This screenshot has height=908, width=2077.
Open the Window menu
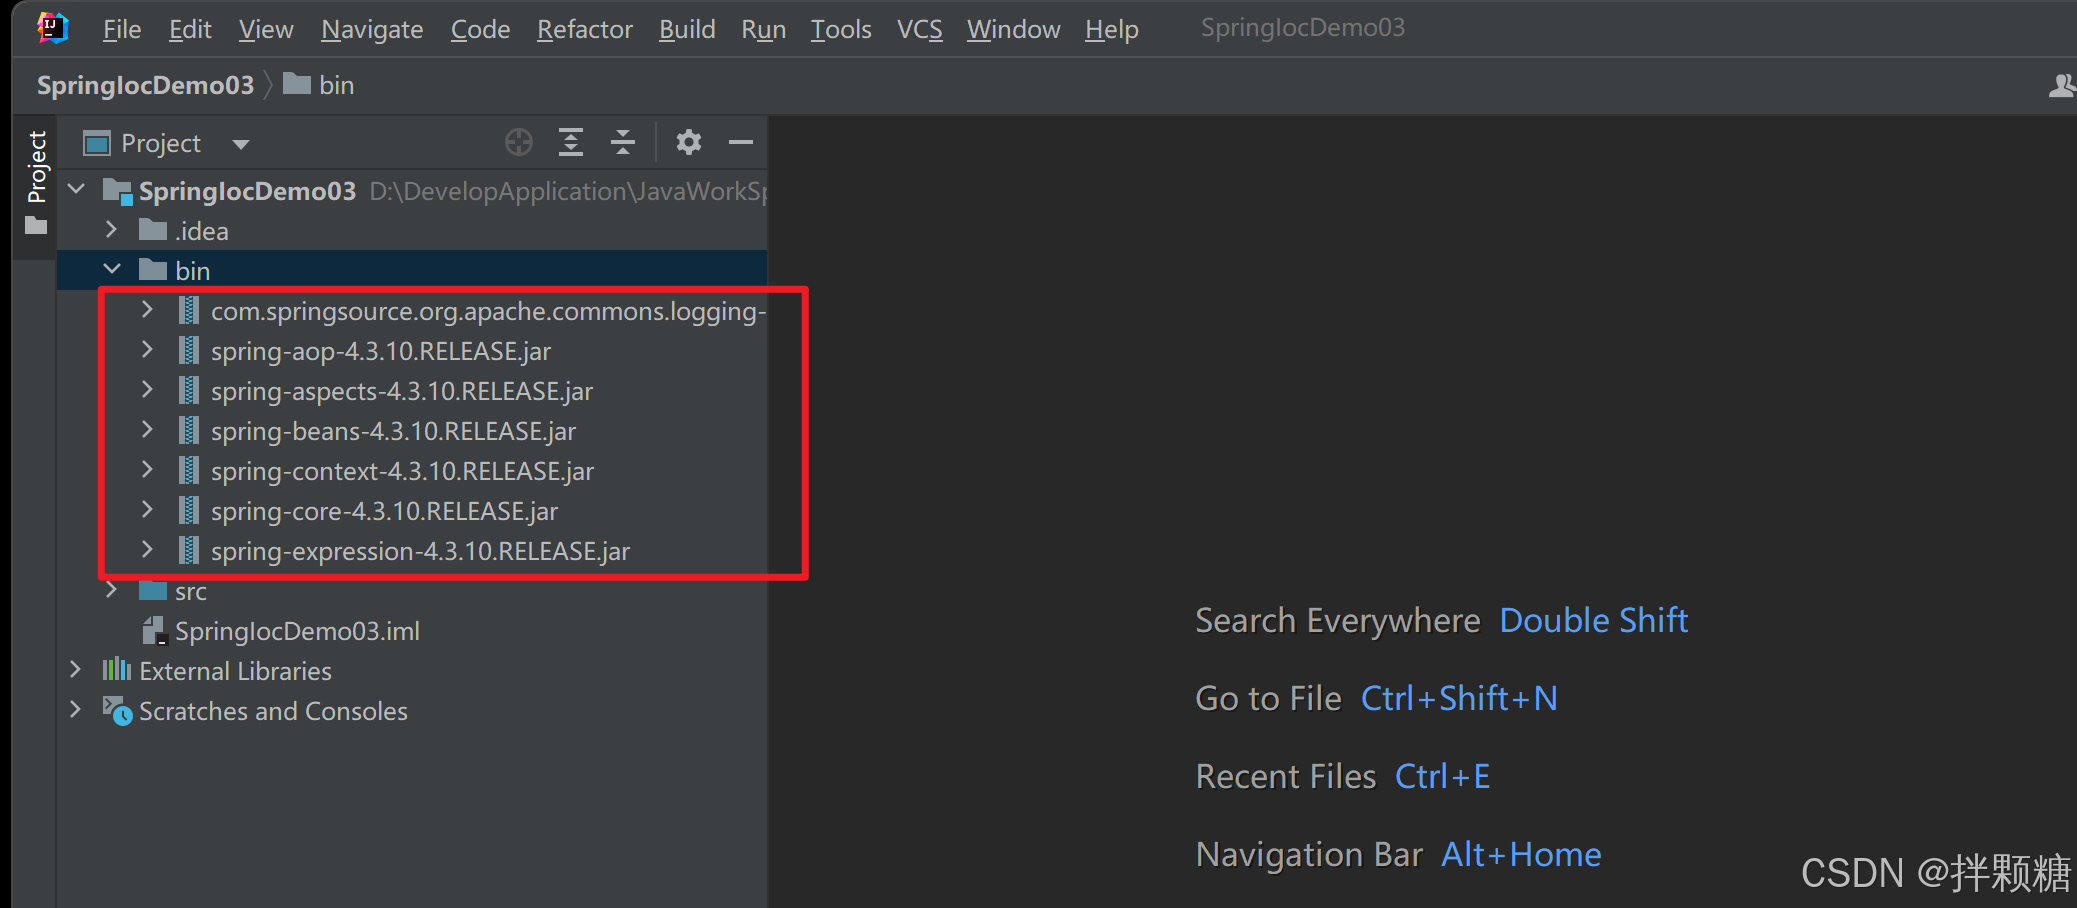(1013, 29)
